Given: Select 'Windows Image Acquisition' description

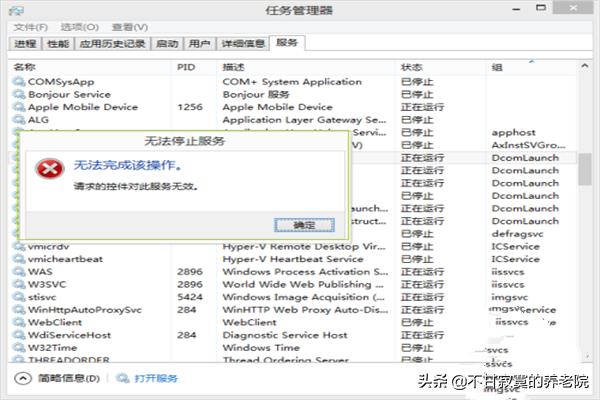Looking at the screenshot, I should click(303, 297).
